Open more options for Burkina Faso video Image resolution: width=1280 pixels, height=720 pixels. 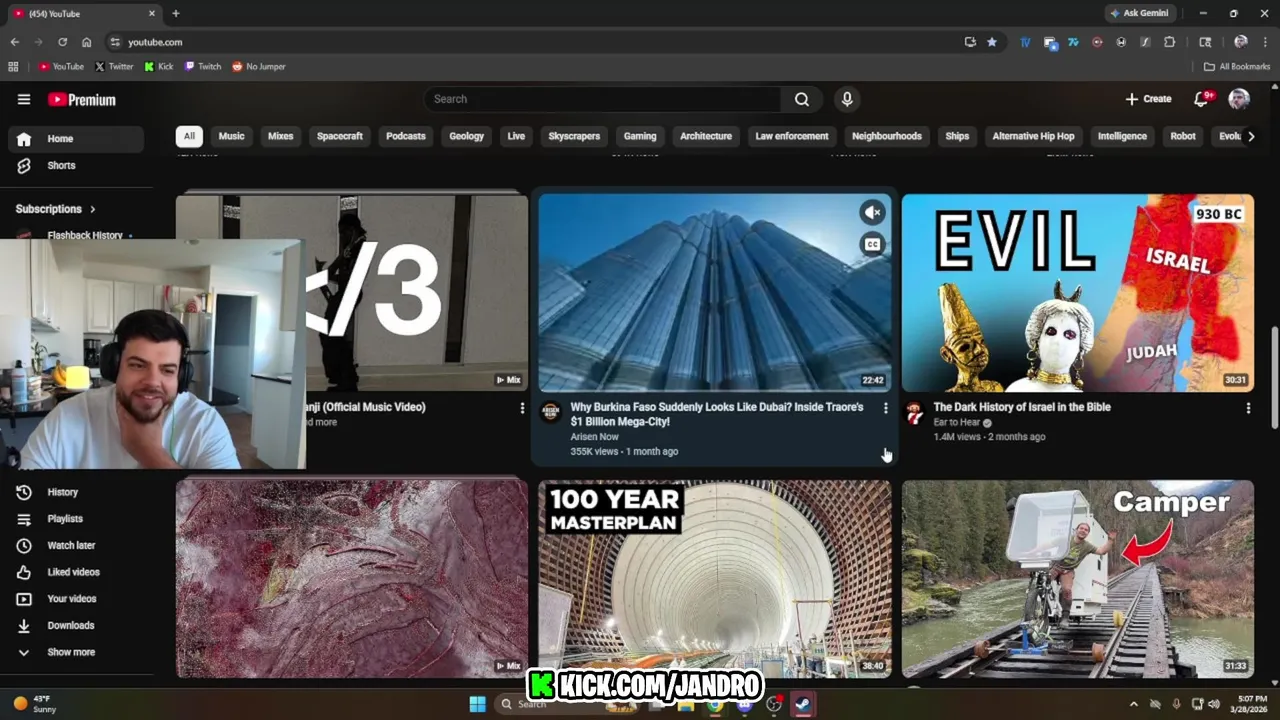coord(885,408)
